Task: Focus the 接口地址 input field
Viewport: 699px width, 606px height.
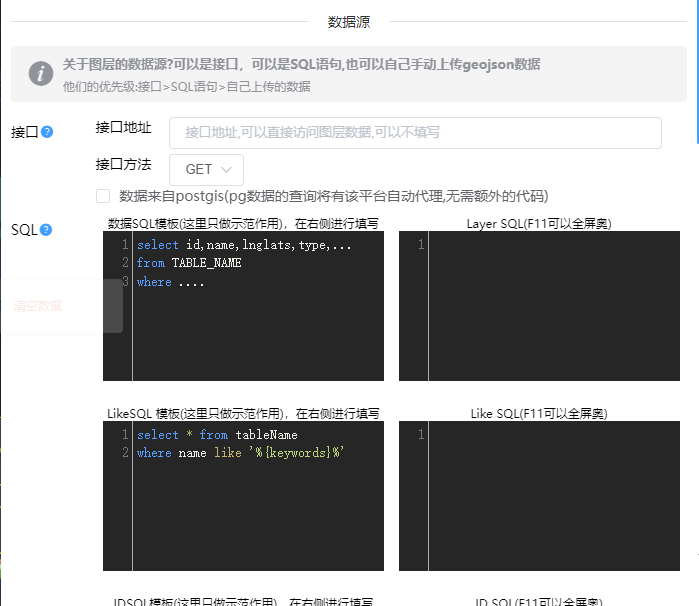Action: (415, 133)
